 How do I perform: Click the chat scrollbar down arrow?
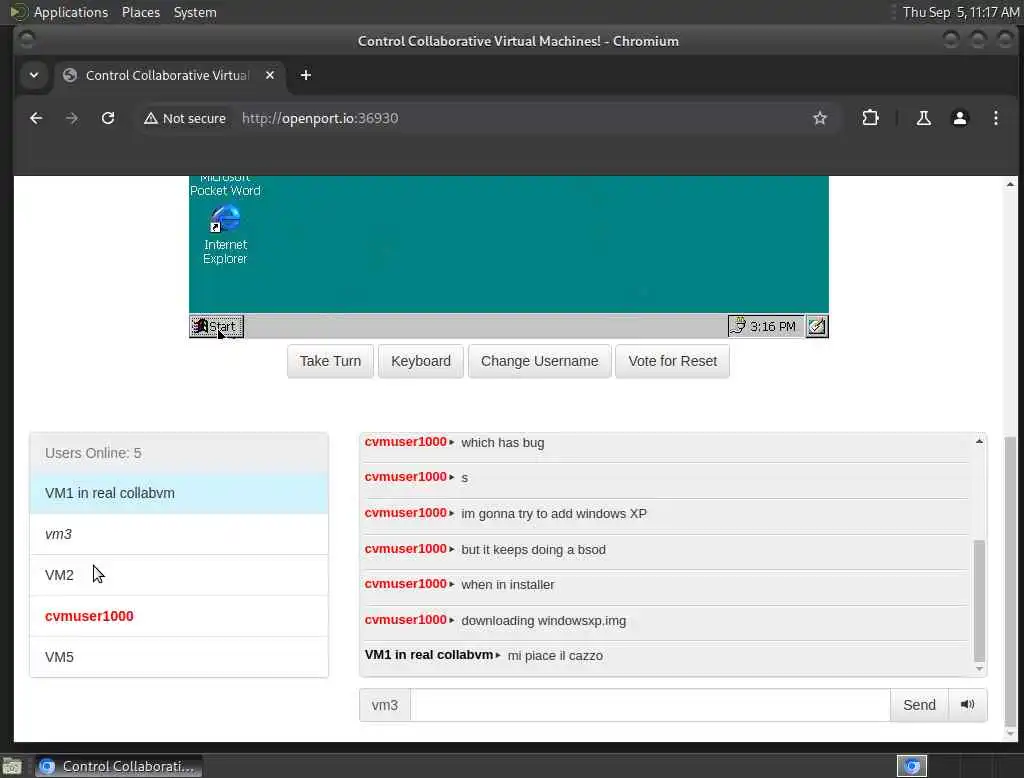pyautogui.click(x=979, y=669)
